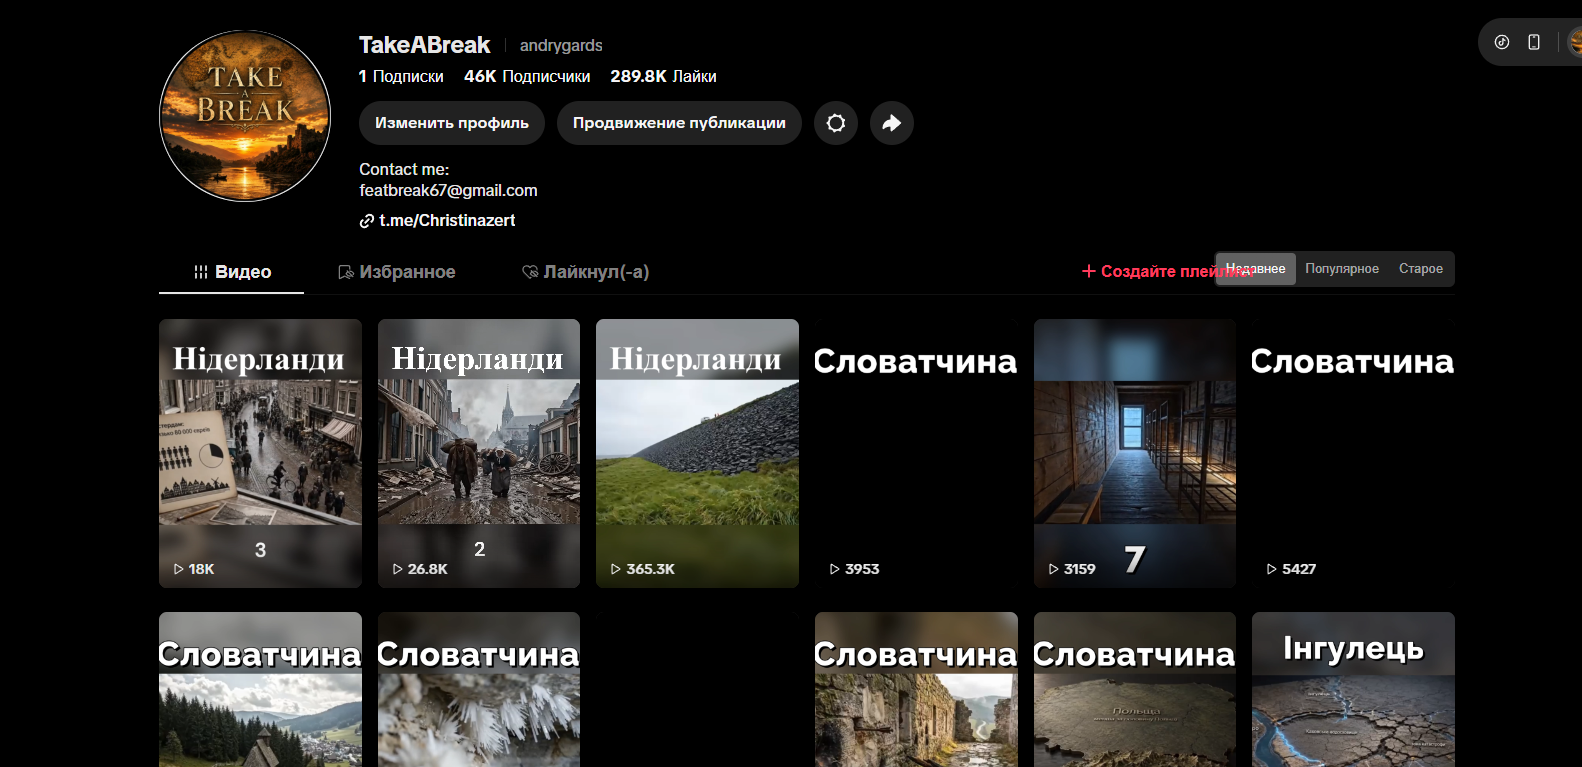
Task: Open the Словатчина video with 5427 views
Action: (x=1353, y=453)
